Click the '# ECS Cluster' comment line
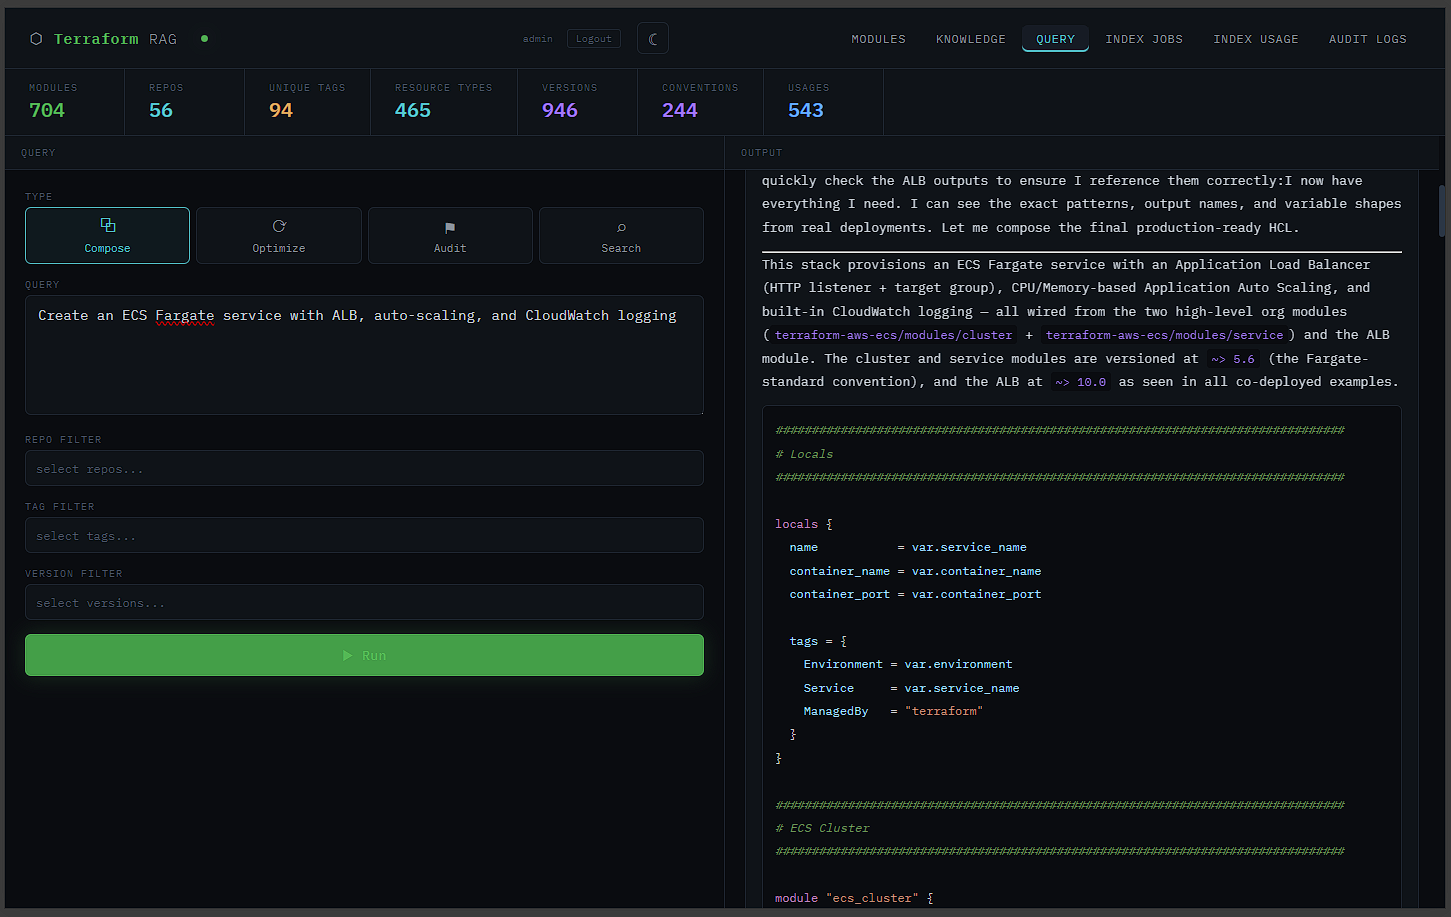The image size is (1451, 917). [x=822, y=828]
